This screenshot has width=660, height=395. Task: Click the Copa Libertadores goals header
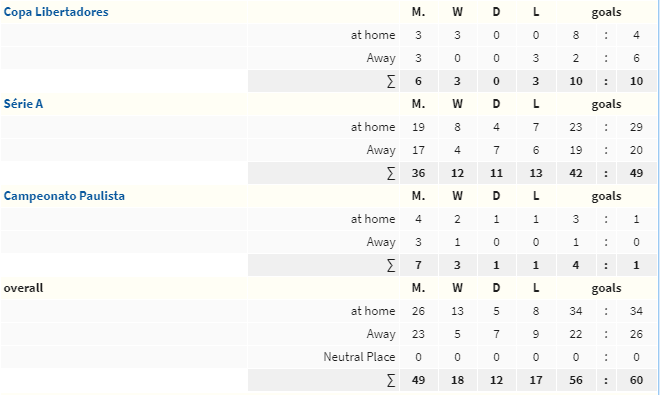606,12
